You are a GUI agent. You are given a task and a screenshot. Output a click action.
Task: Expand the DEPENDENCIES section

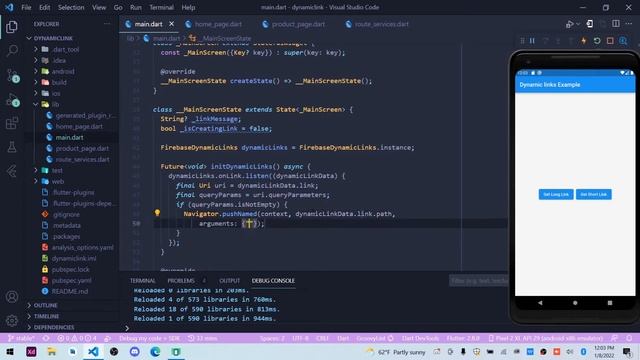pyautogui.click(x=54, y=327)
